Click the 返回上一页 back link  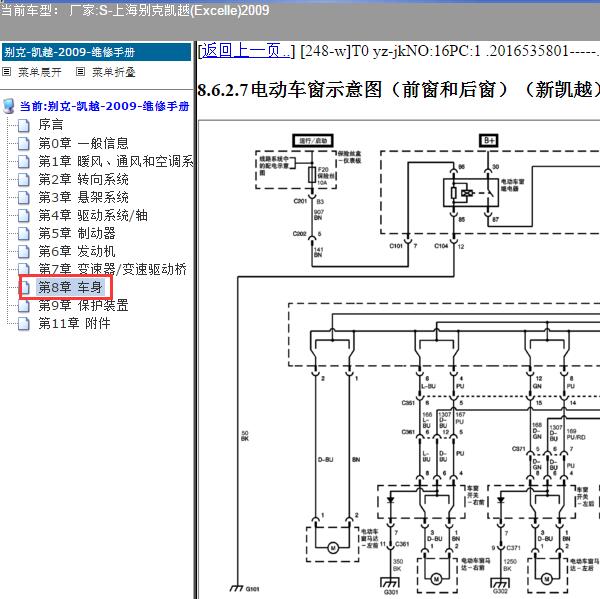coord(246,51)
